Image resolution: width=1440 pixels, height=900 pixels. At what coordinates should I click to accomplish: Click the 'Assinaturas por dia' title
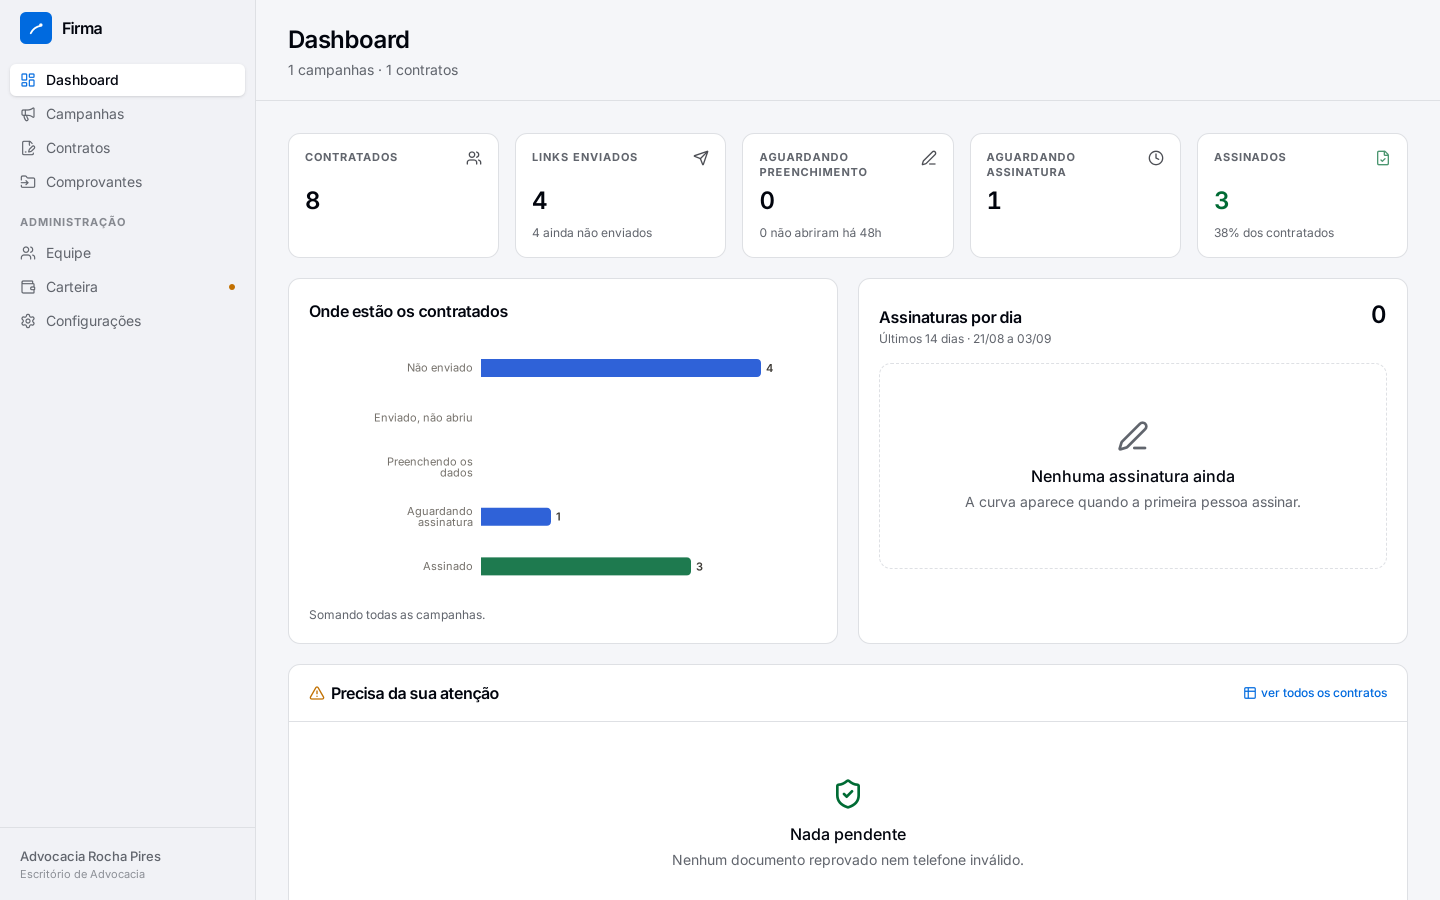pos(950,317)
